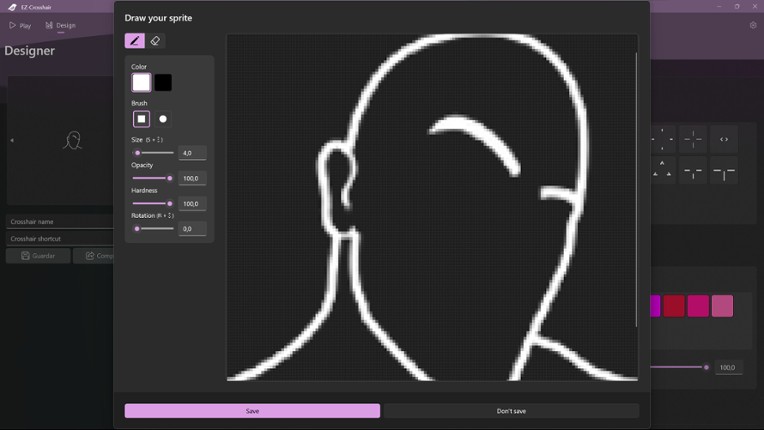The image size is (764, 430).
Task: Pick the black color swatch
Action: 163,83
